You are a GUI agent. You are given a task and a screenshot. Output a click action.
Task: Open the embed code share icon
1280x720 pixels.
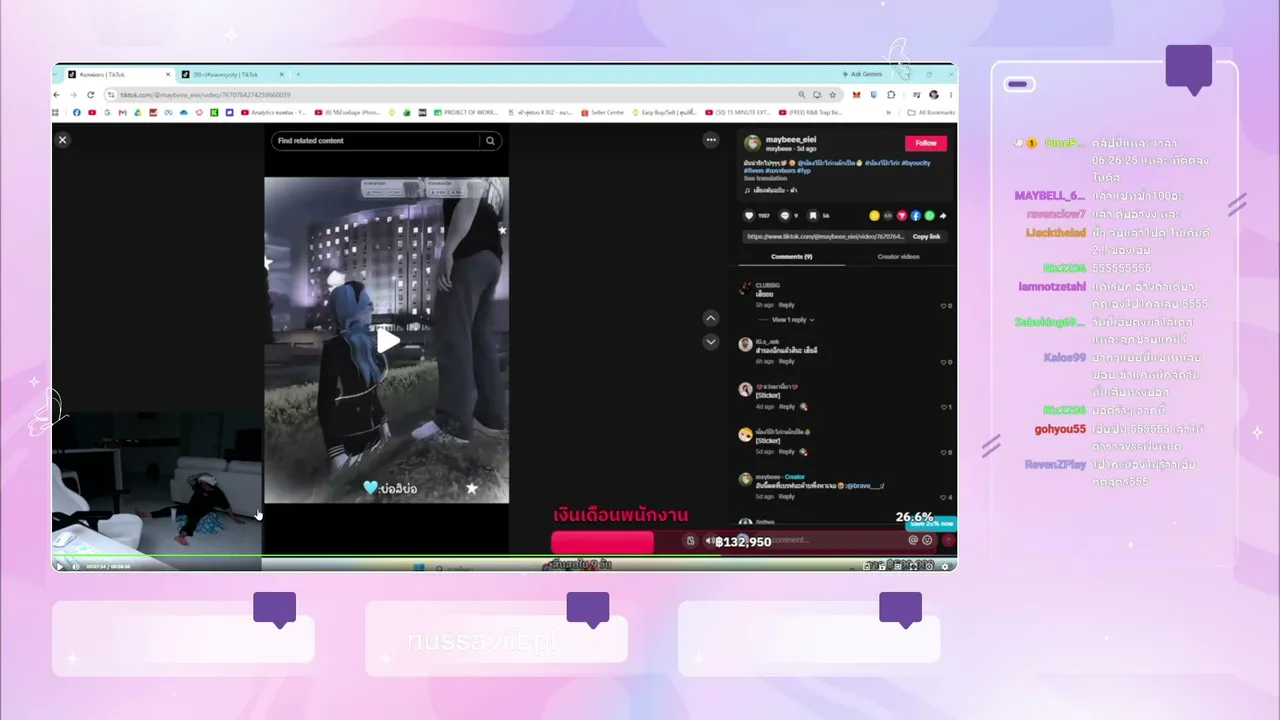tap(887, 216)
